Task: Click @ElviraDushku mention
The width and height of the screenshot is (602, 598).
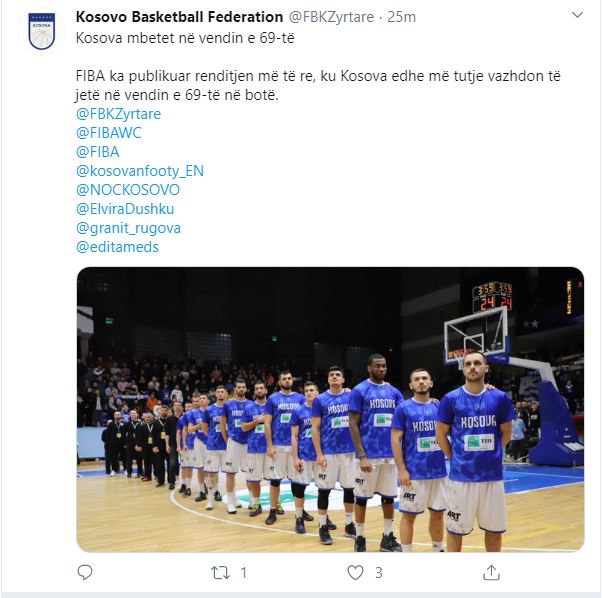Action: [125, 209]
